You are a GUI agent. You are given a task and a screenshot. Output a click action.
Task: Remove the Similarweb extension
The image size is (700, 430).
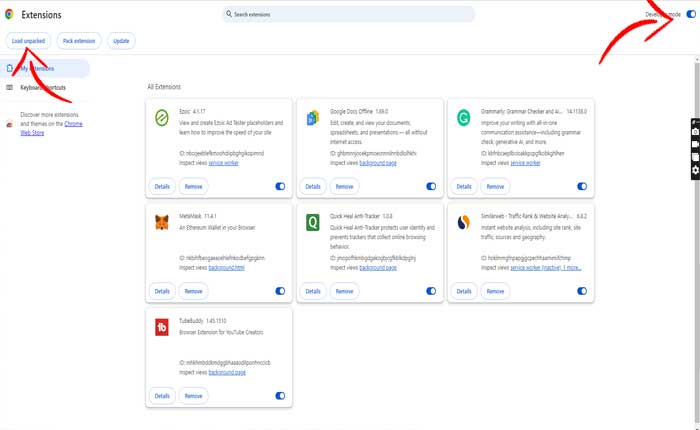[x=495, y=291]
